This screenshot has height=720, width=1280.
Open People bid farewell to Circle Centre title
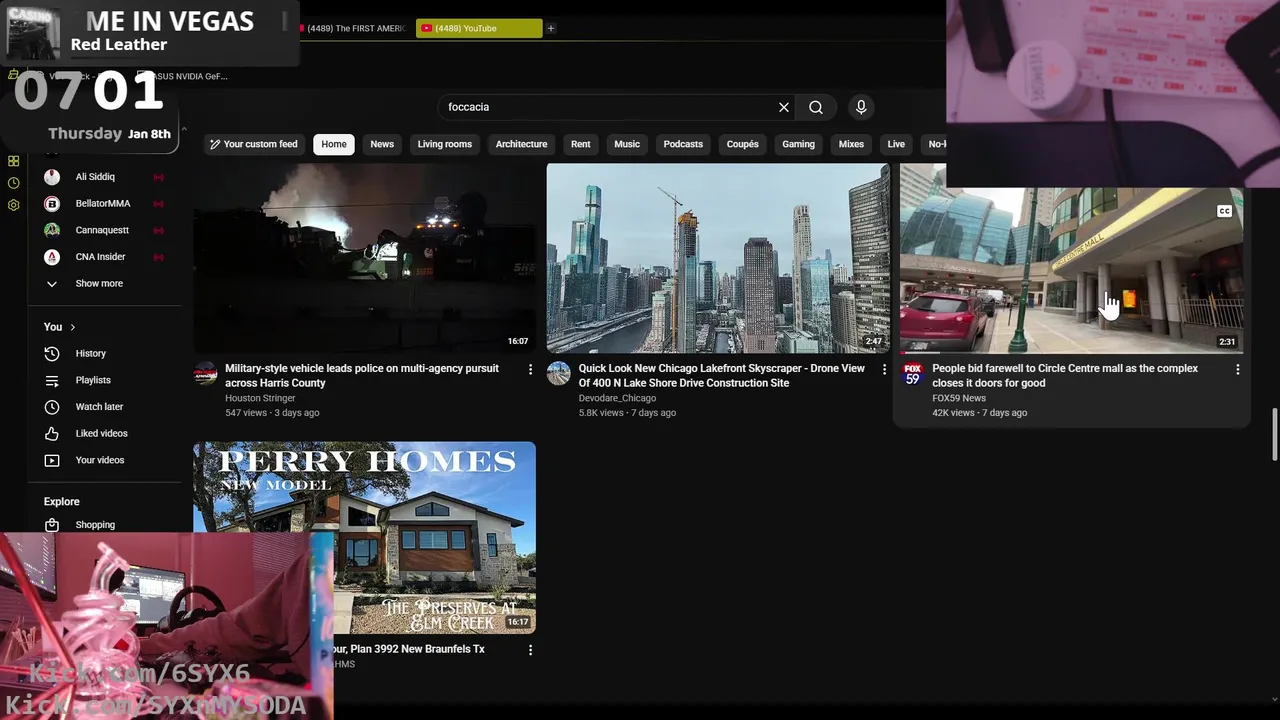coord(1065,375)
